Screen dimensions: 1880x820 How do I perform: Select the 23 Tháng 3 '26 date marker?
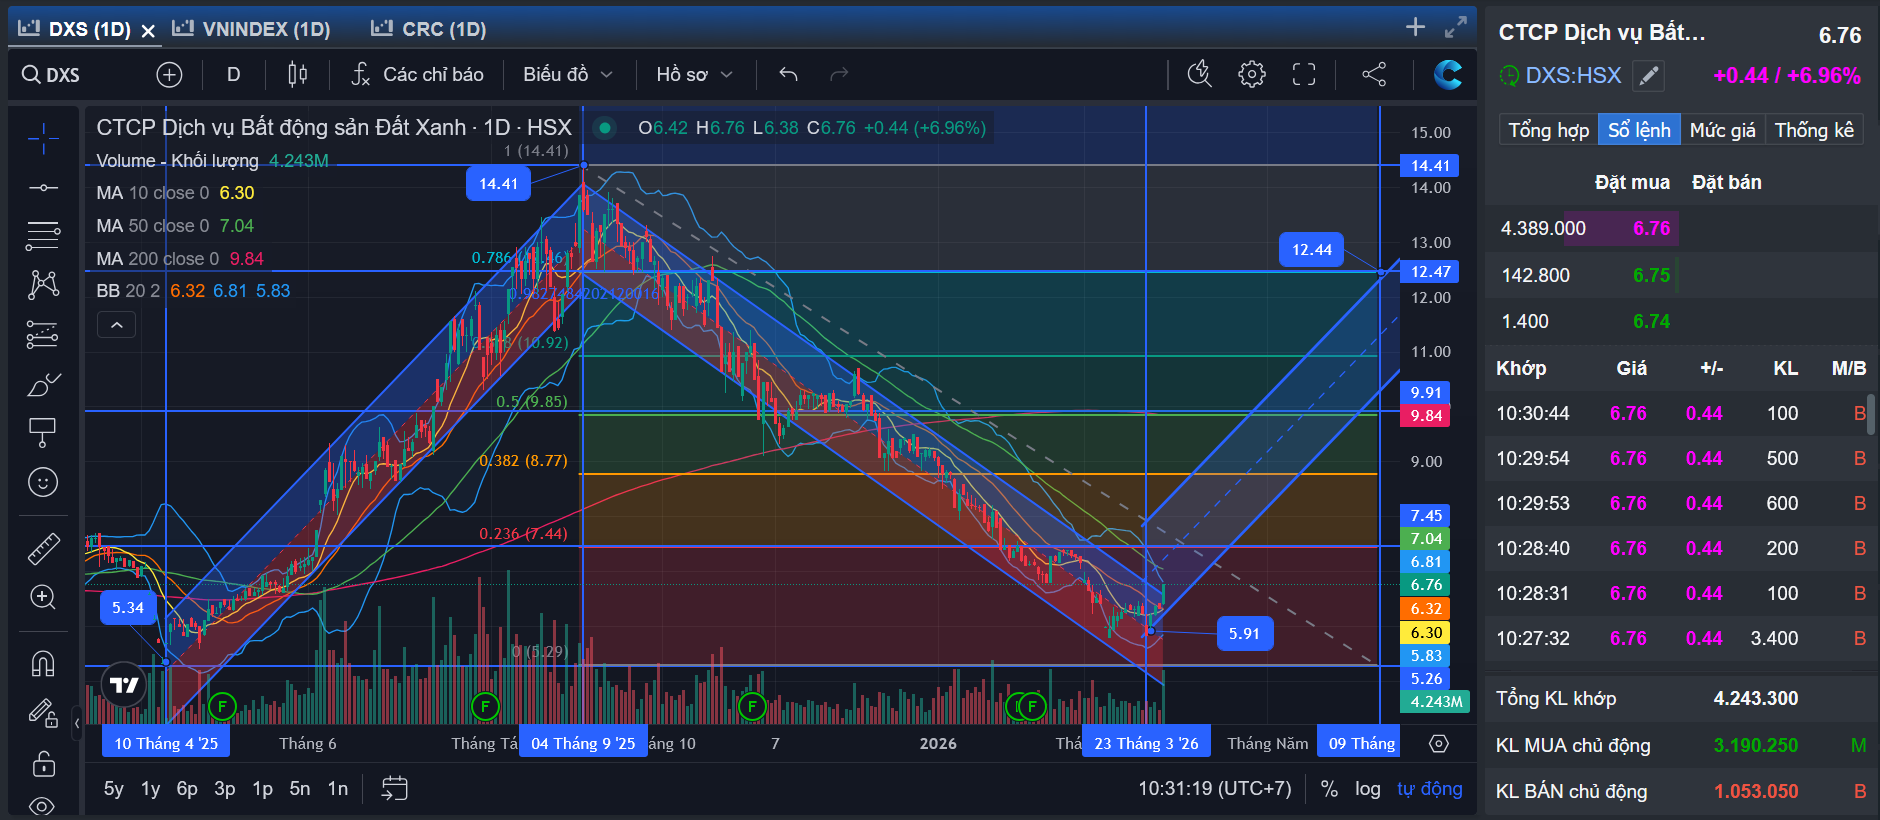(x=1146, y=743)
